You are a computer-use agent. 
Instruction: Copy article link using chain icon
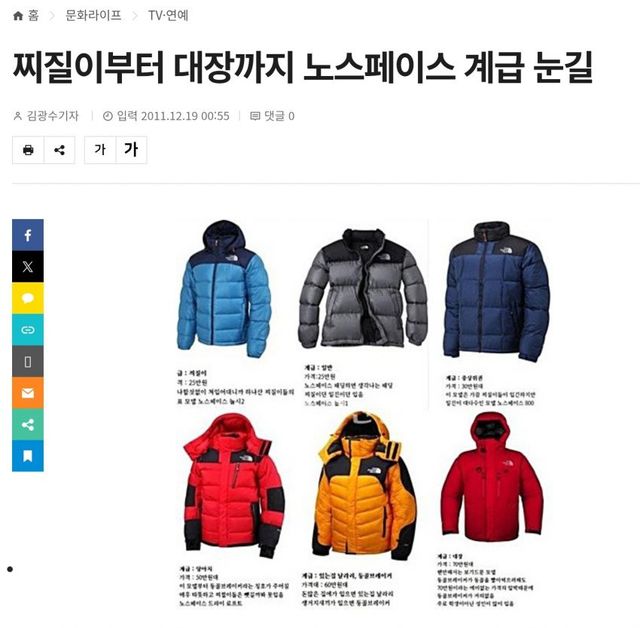28,330
